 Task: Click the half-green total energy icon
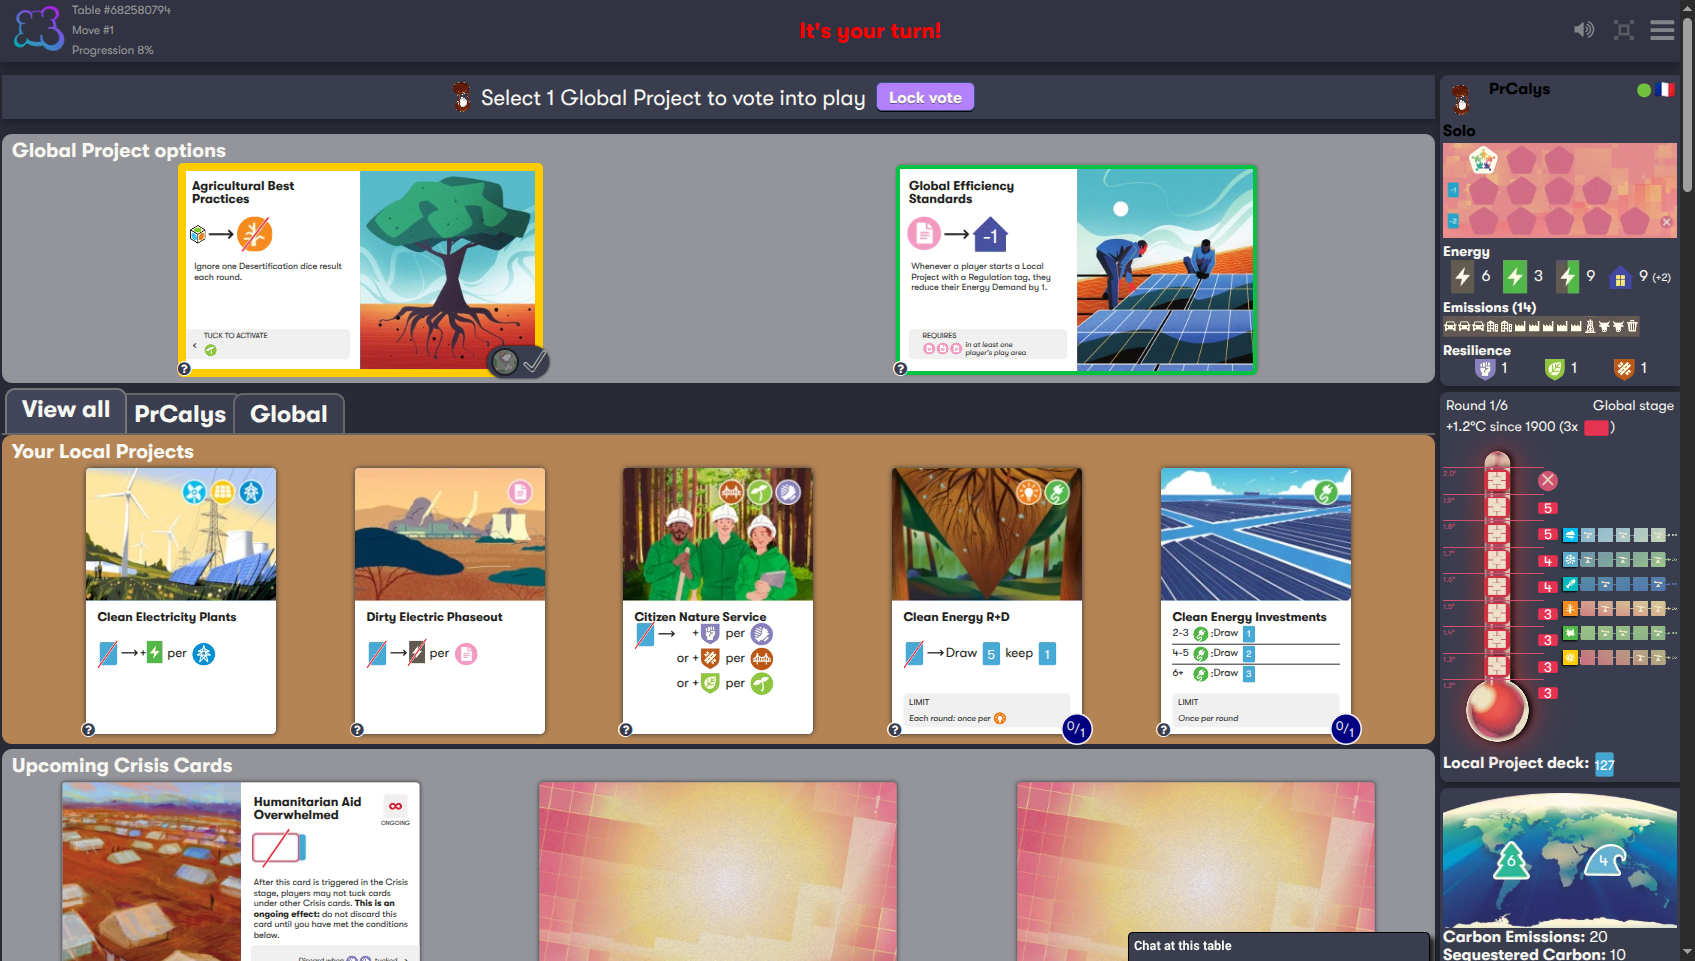click(1567, 277)
